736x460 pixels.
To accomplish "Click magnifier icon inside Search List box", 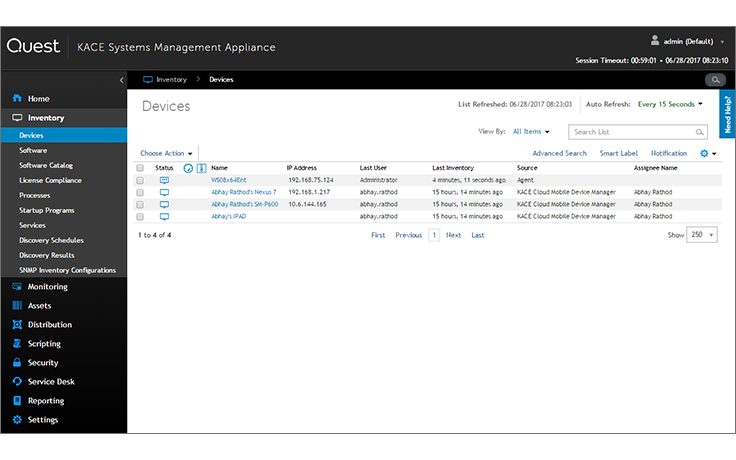I will 699,132.
